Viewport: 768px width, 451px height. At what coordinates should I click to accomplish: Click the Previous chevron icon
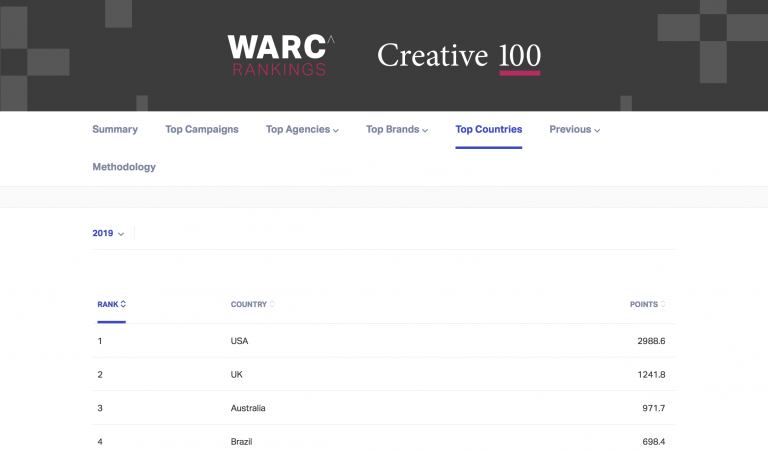597,130
